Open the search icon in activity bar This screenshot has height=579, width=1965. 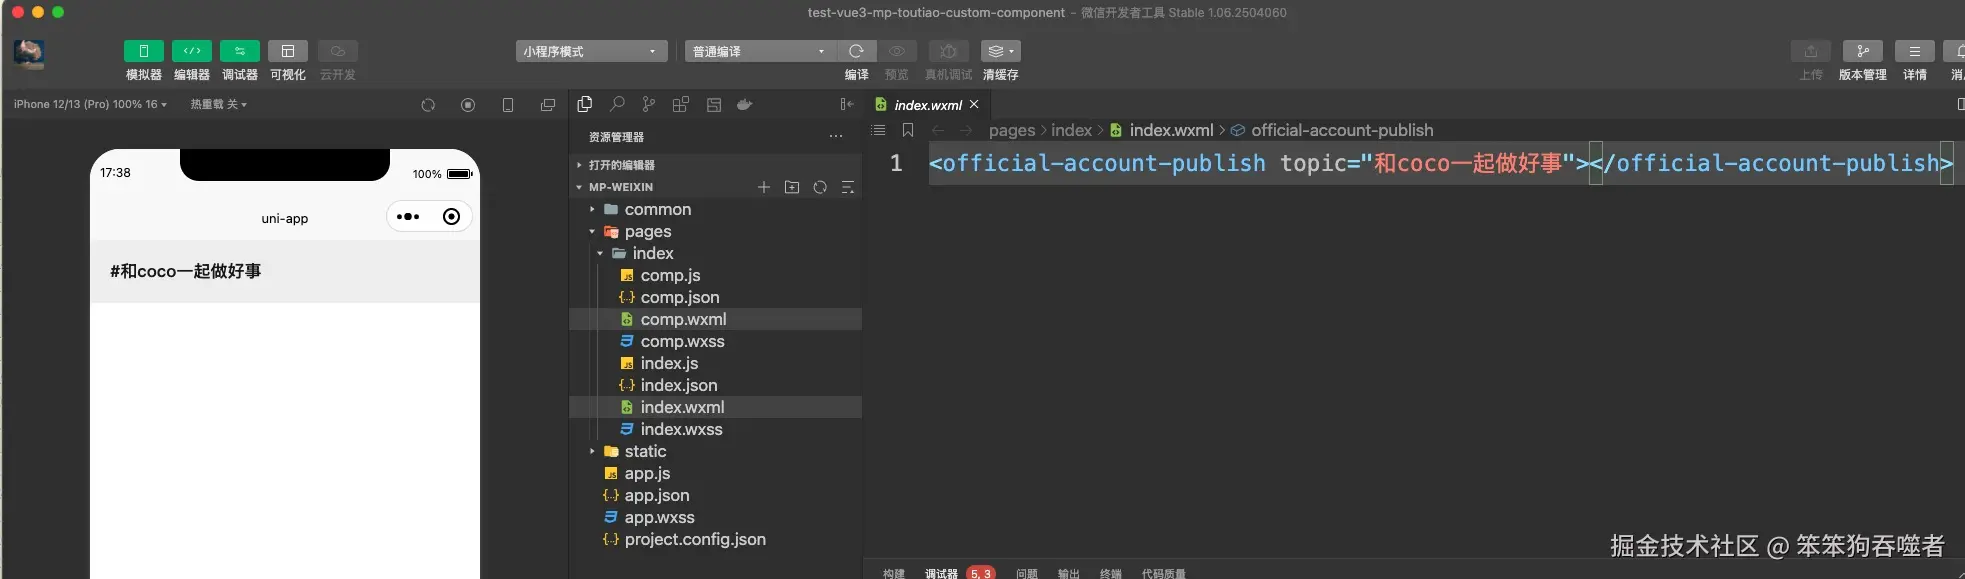pyautogui.click(x=617, y=104)
